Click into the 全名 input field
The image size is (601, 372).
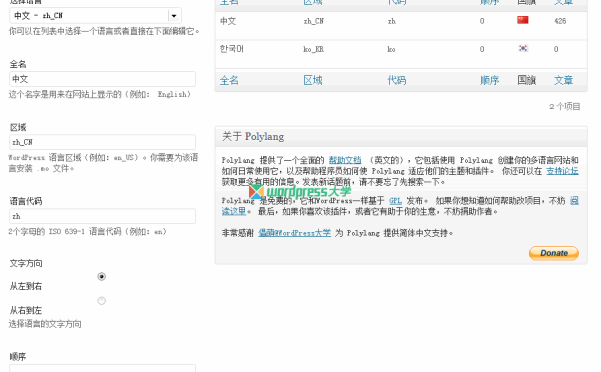[x=102, y=79]
